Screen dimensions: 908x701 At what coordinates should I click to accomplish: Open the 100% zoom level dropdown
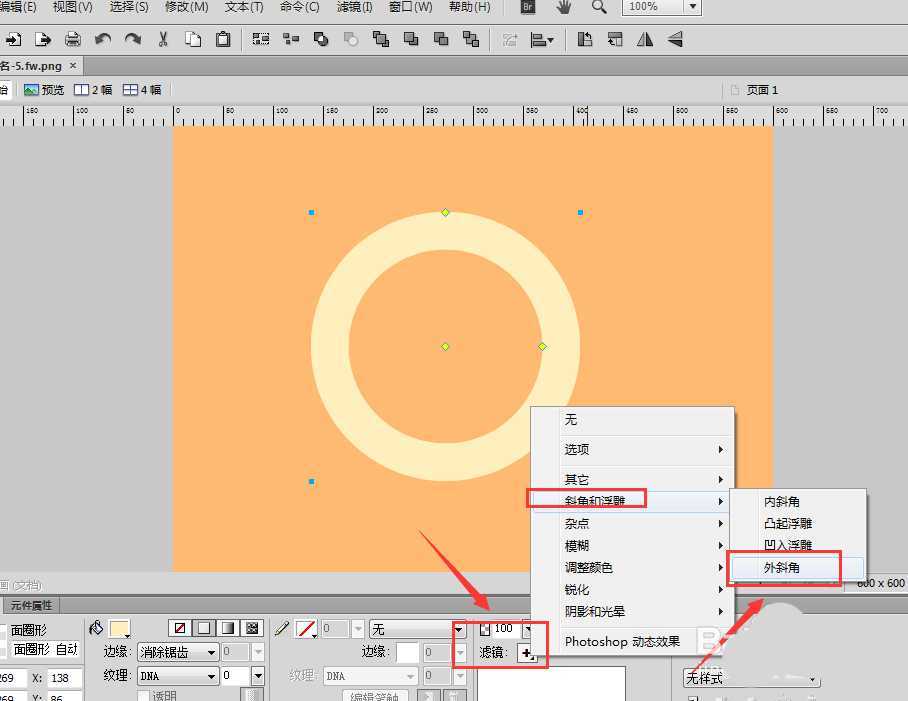[x=692, y=8]
